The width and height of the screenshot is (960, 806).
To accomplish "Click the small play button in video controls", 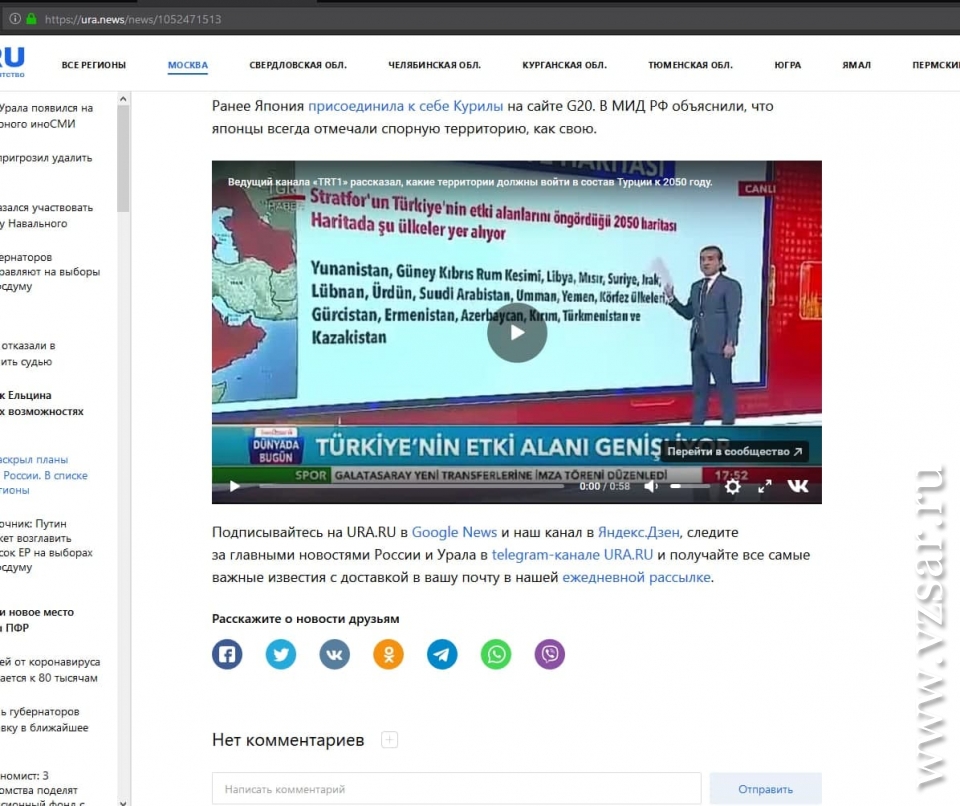I will (234, 486).
